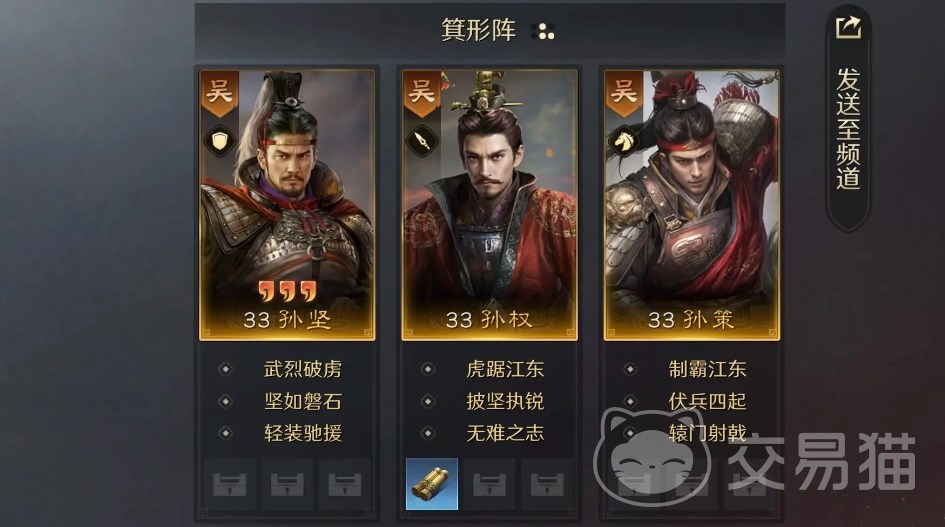Click the spear troop icon on 孙权's card
The height and width of the screenshot is (527, 945).
point(422,142)
